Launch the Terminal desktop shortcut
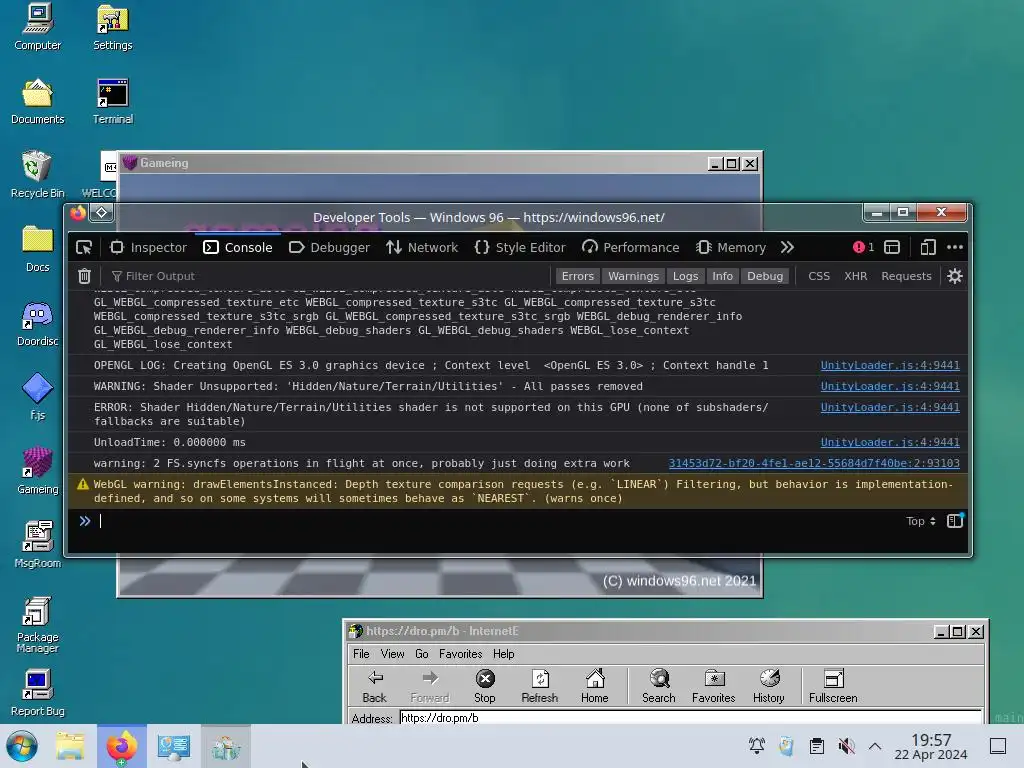This screenshot has height=768, width=1024. 112,101
